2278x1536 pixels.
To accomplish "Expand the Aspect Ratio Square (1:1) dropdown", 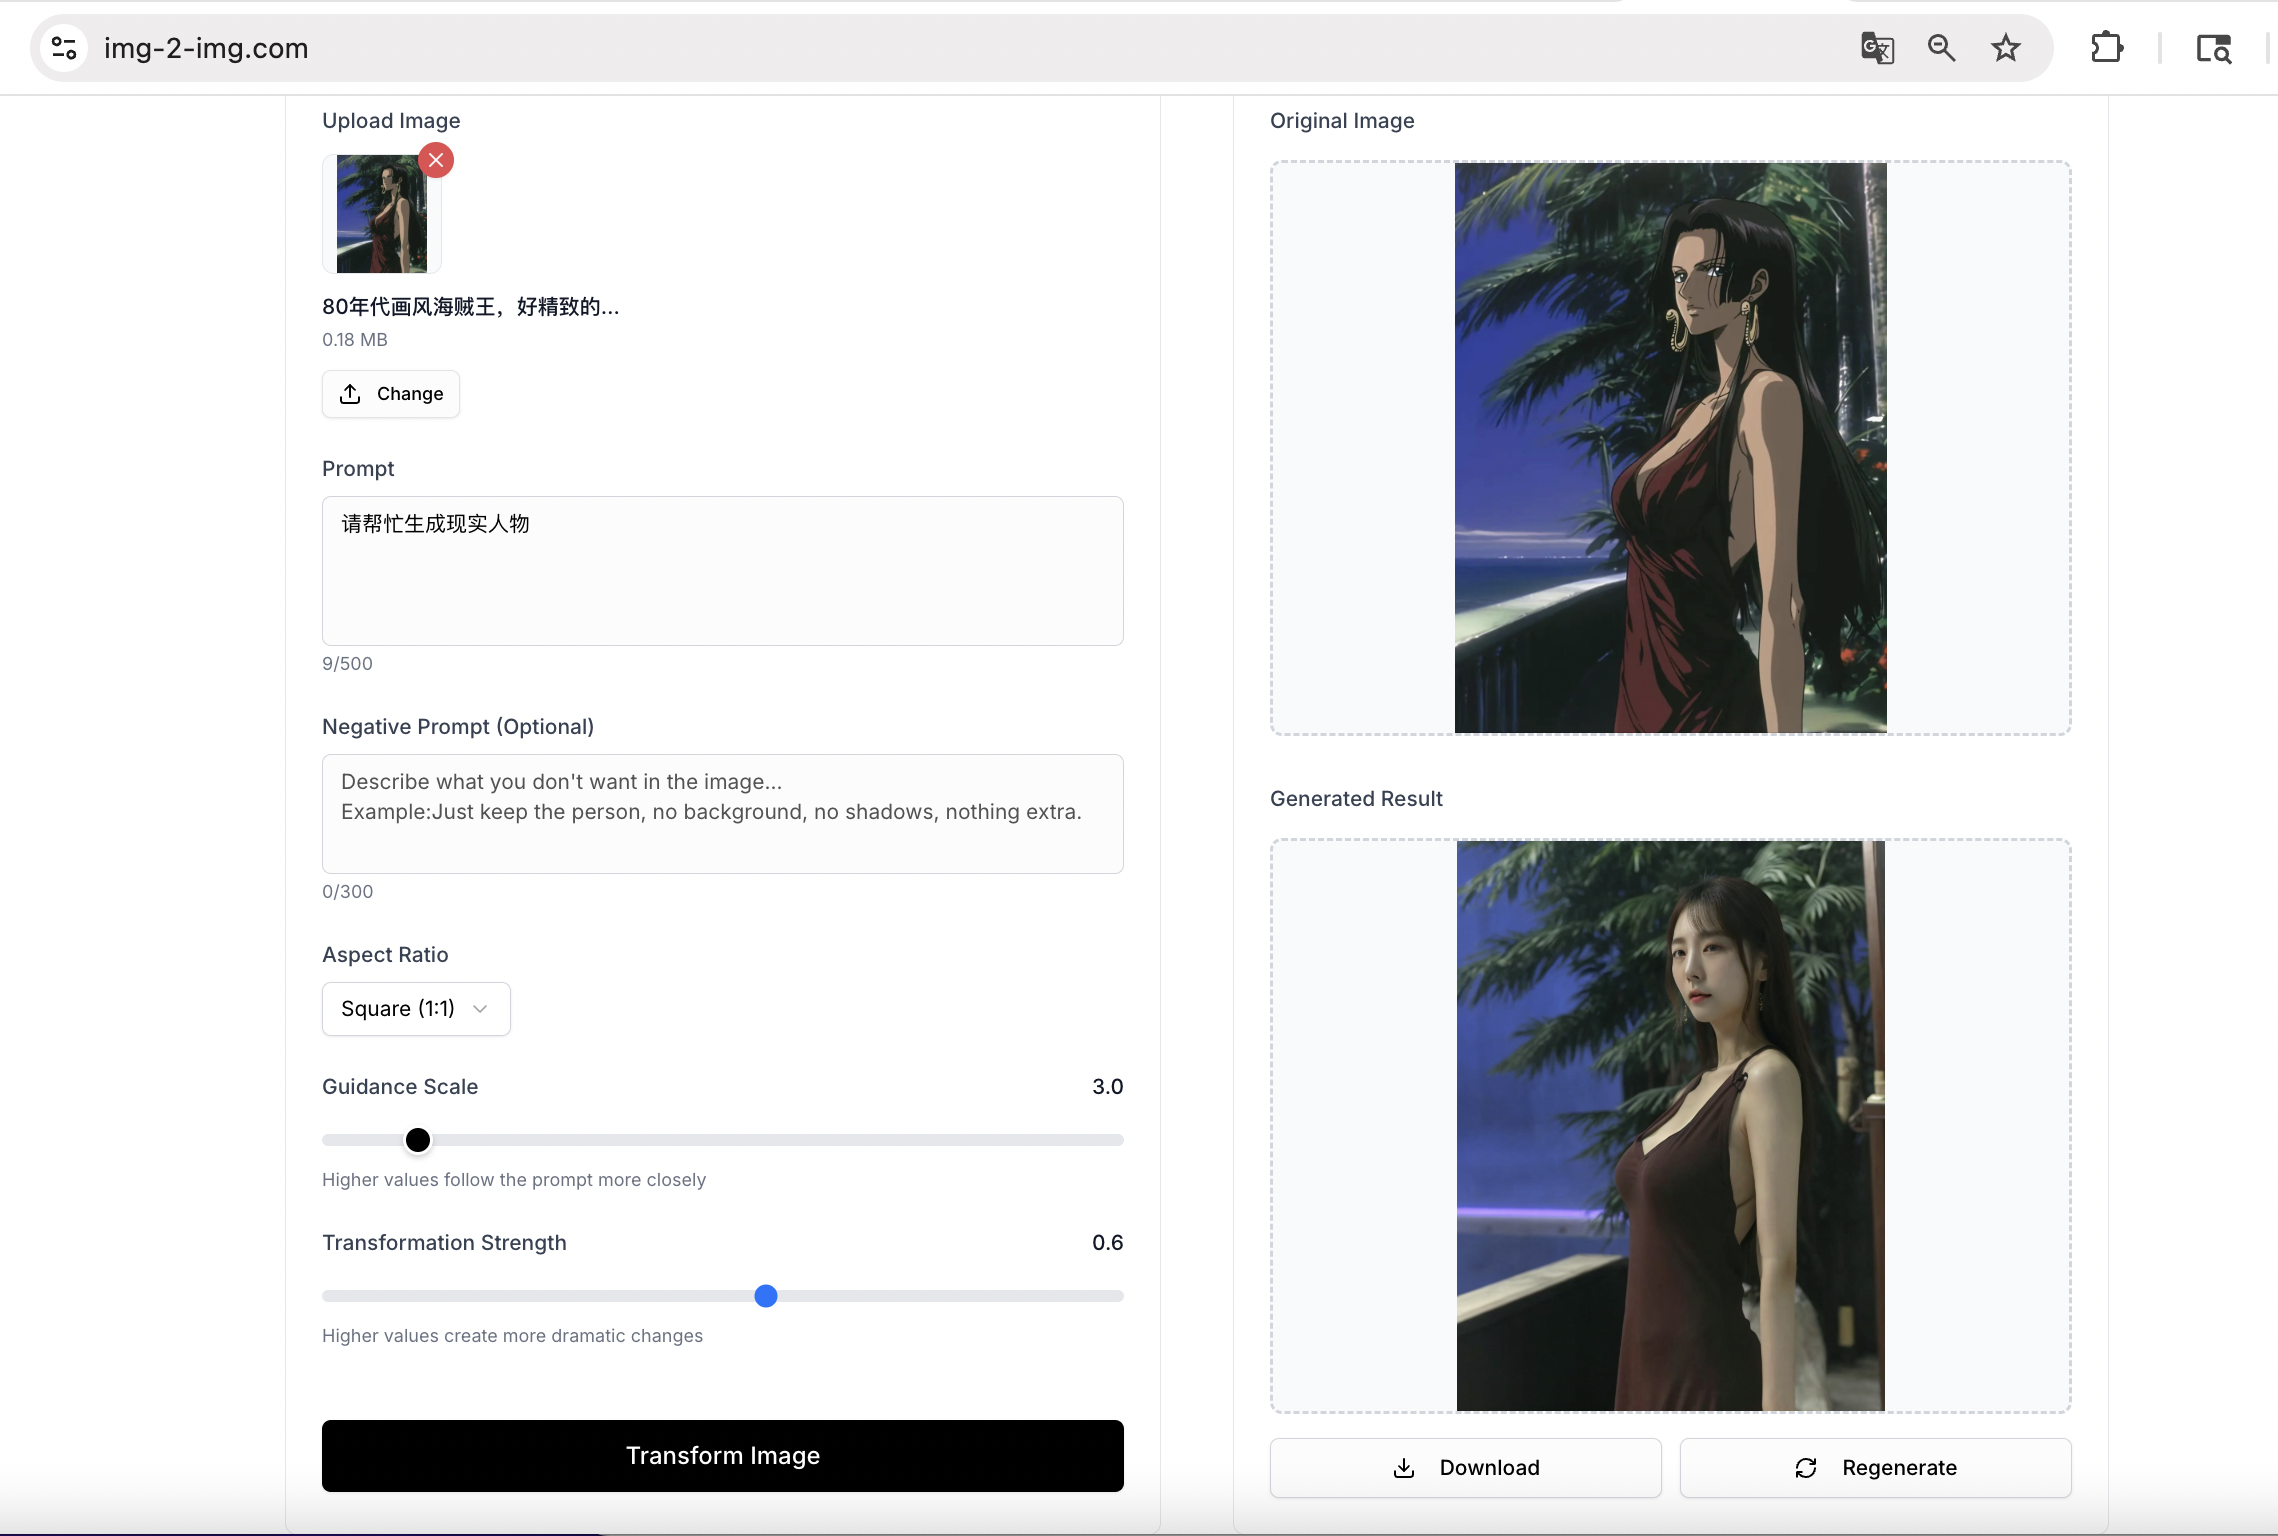I will [416, 1009].
